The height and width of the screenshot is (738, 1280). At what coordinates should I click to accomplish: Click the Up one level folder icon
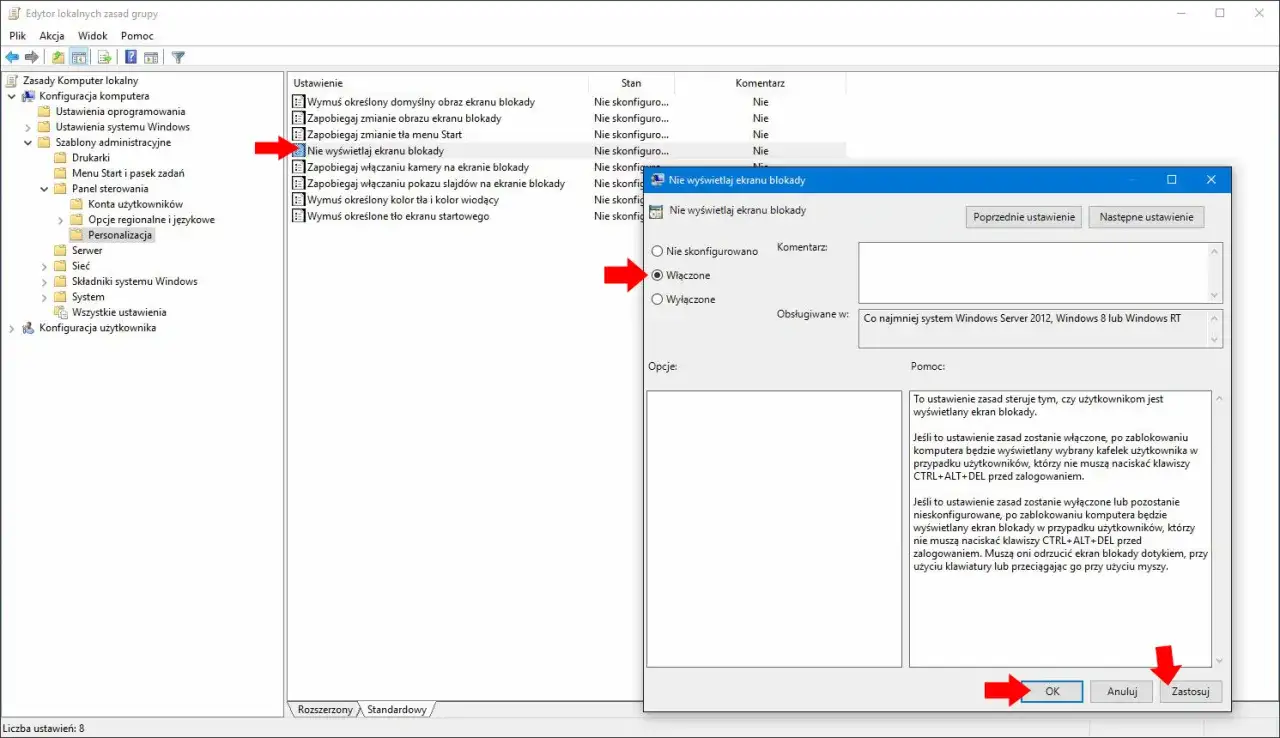58,57
